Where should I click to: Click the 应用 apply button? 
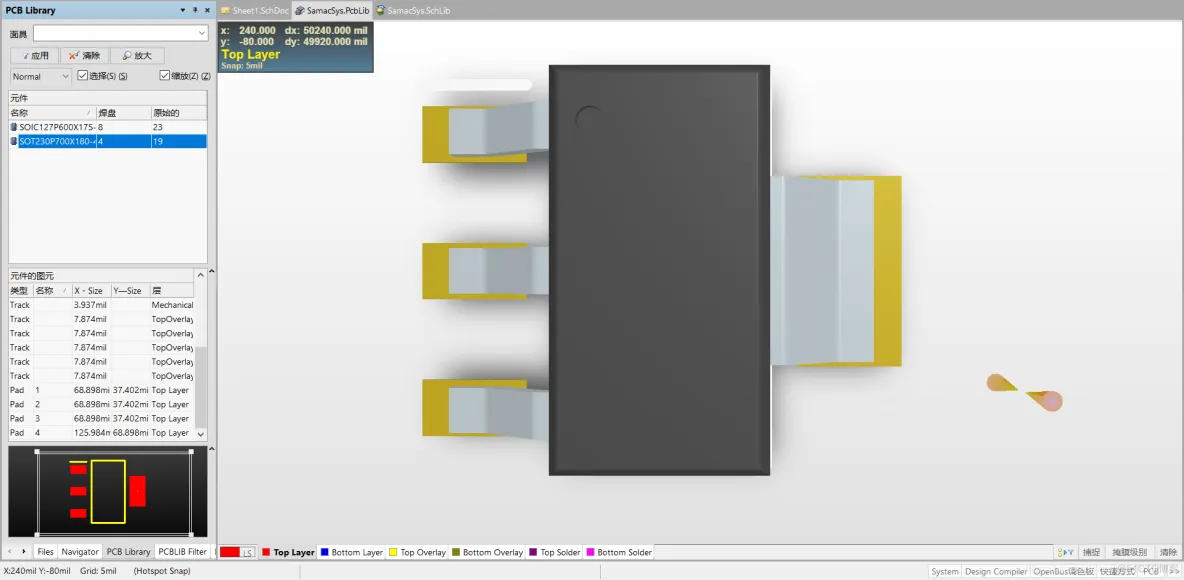coord(34,56)
